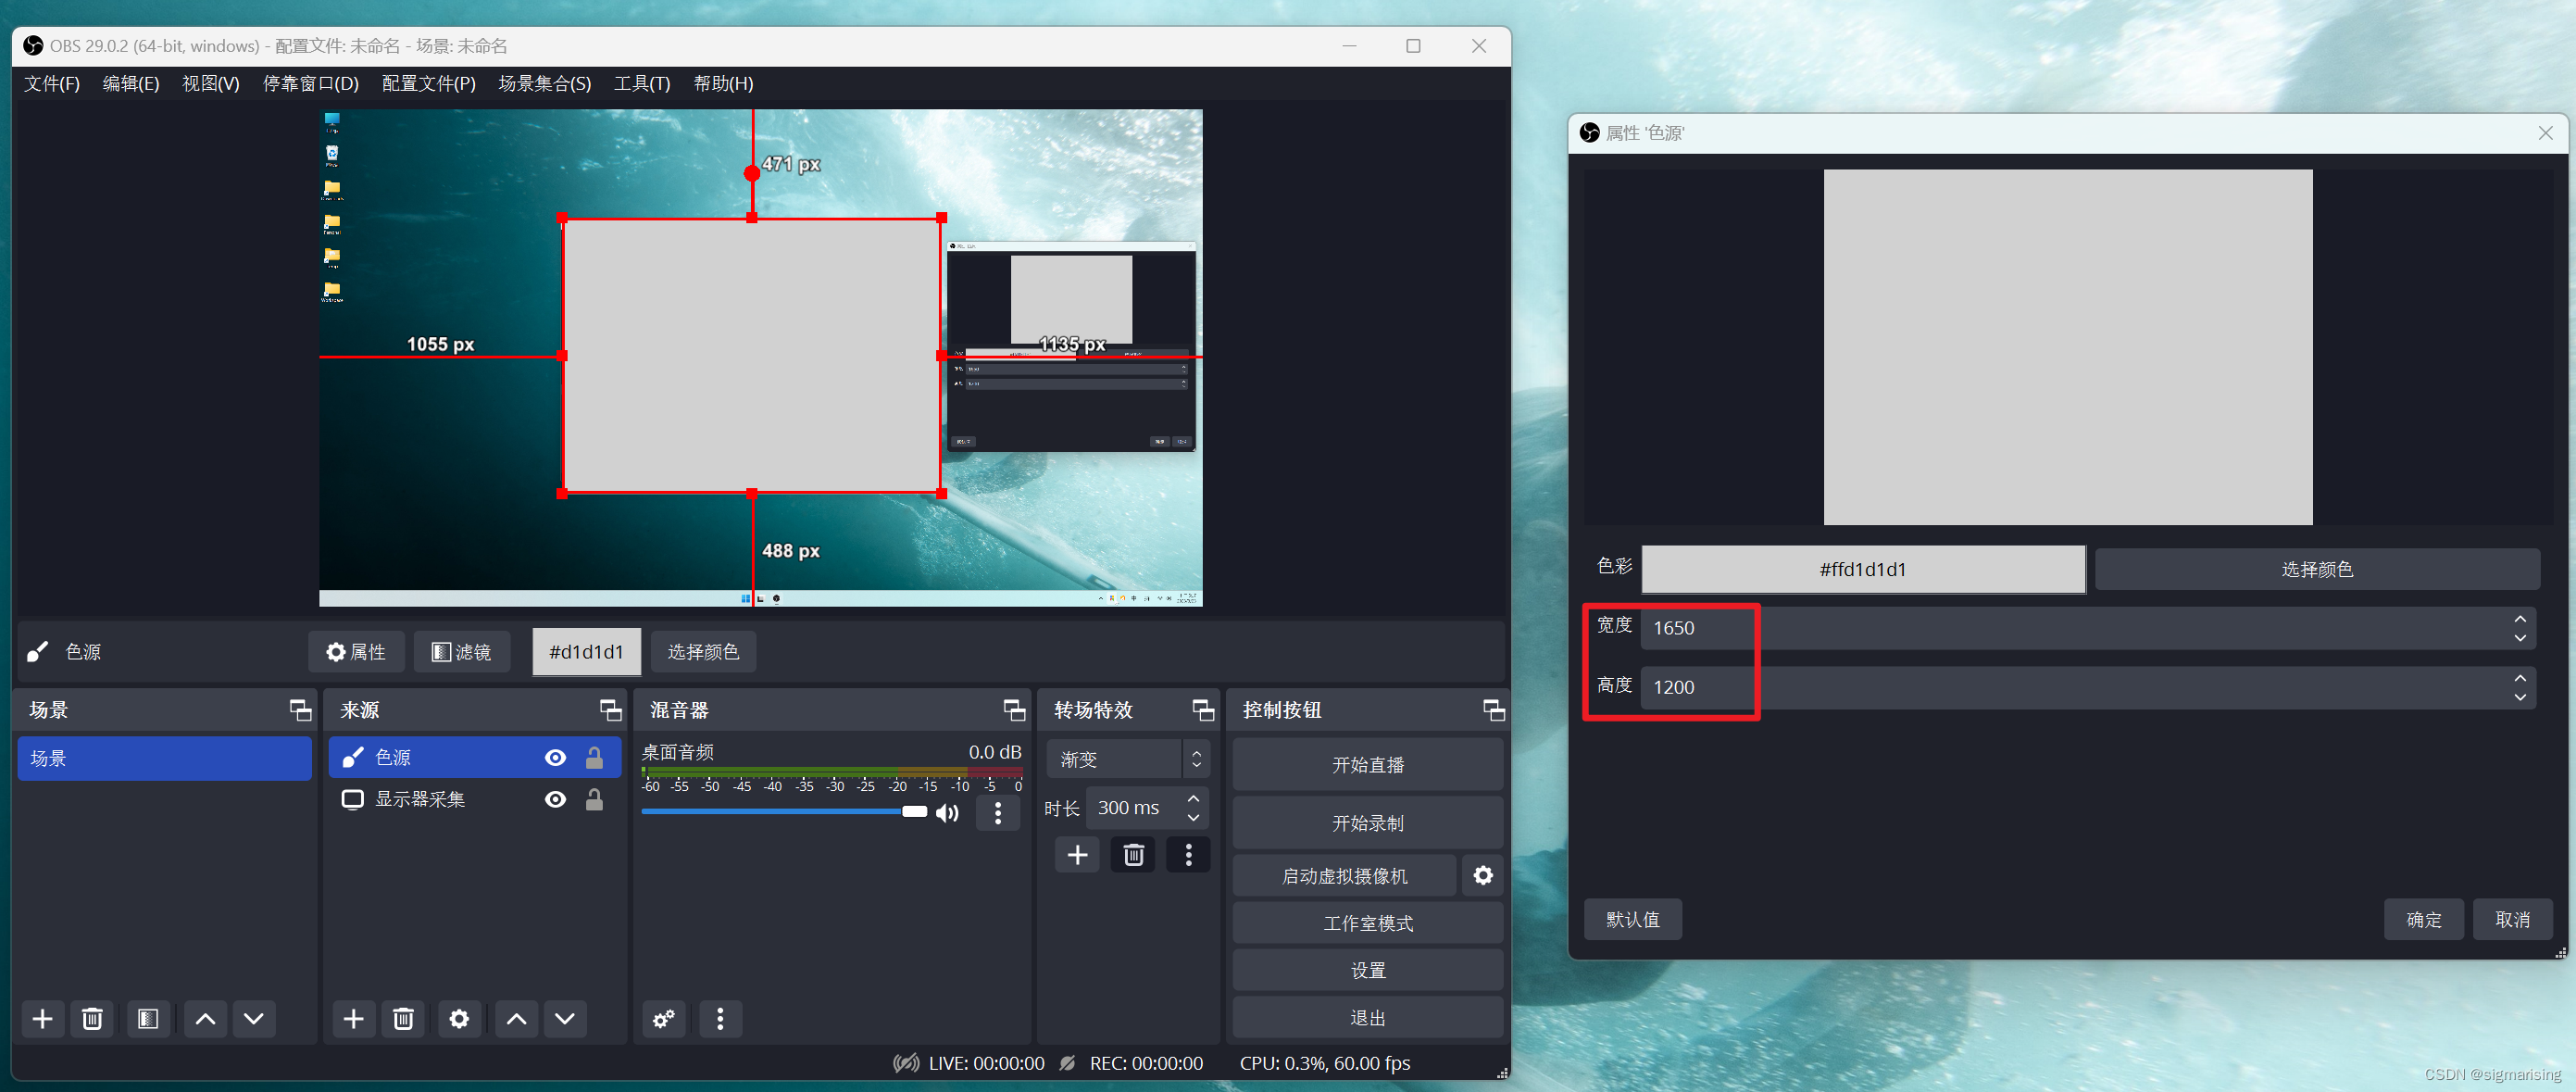Add a transition with plus icon
The width and height of the screenshot is (2576, 1092).
[x=1078, y=855]
